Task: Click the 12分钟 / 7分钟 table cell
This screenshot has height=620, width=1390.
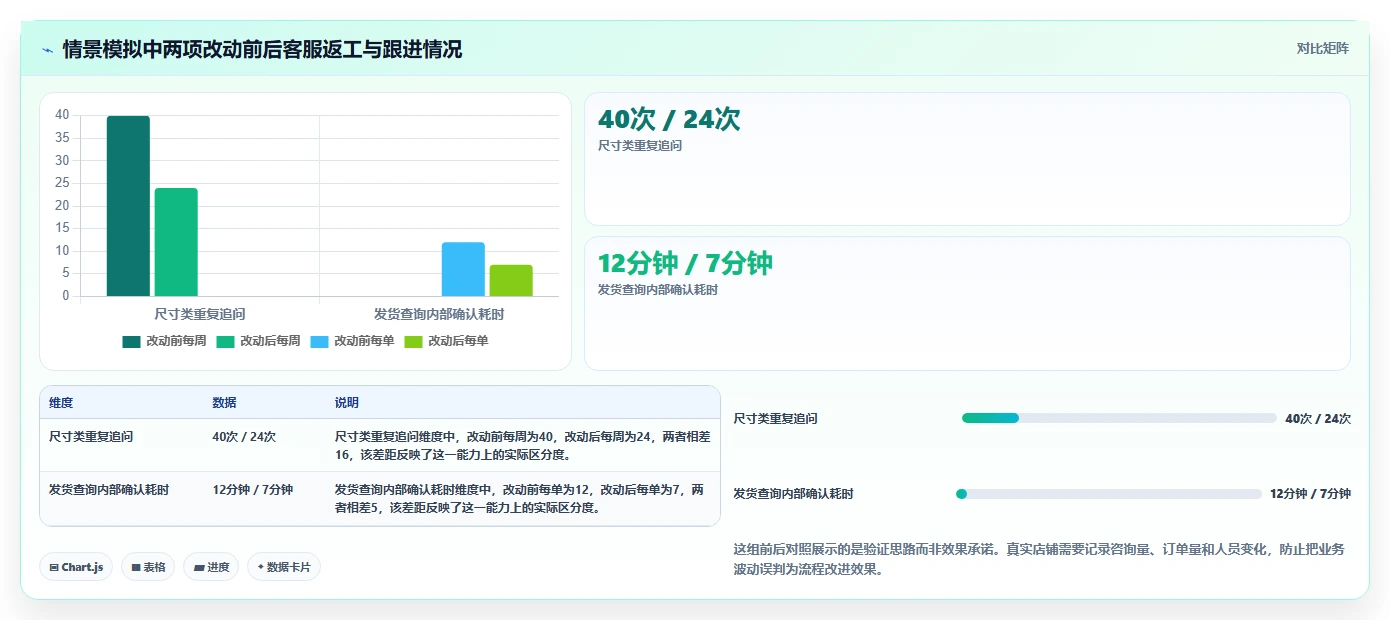Action: pos(252,490)
